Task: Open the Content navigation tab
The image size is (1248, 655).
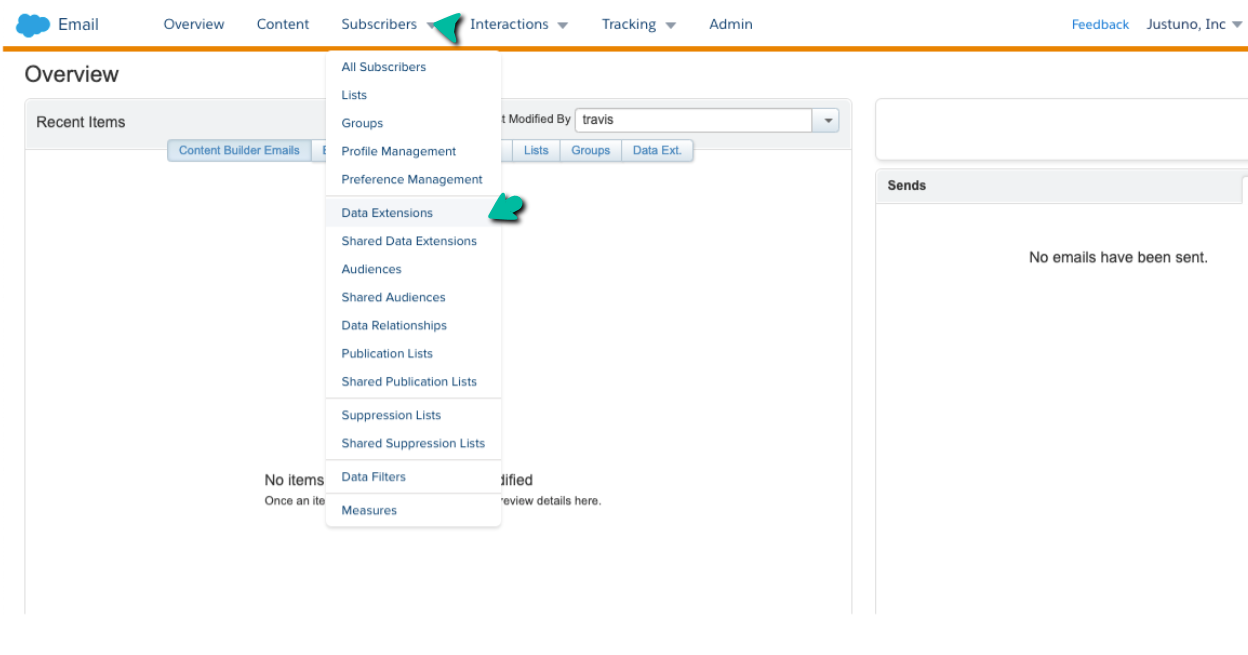Action: (x=283, y=24)
